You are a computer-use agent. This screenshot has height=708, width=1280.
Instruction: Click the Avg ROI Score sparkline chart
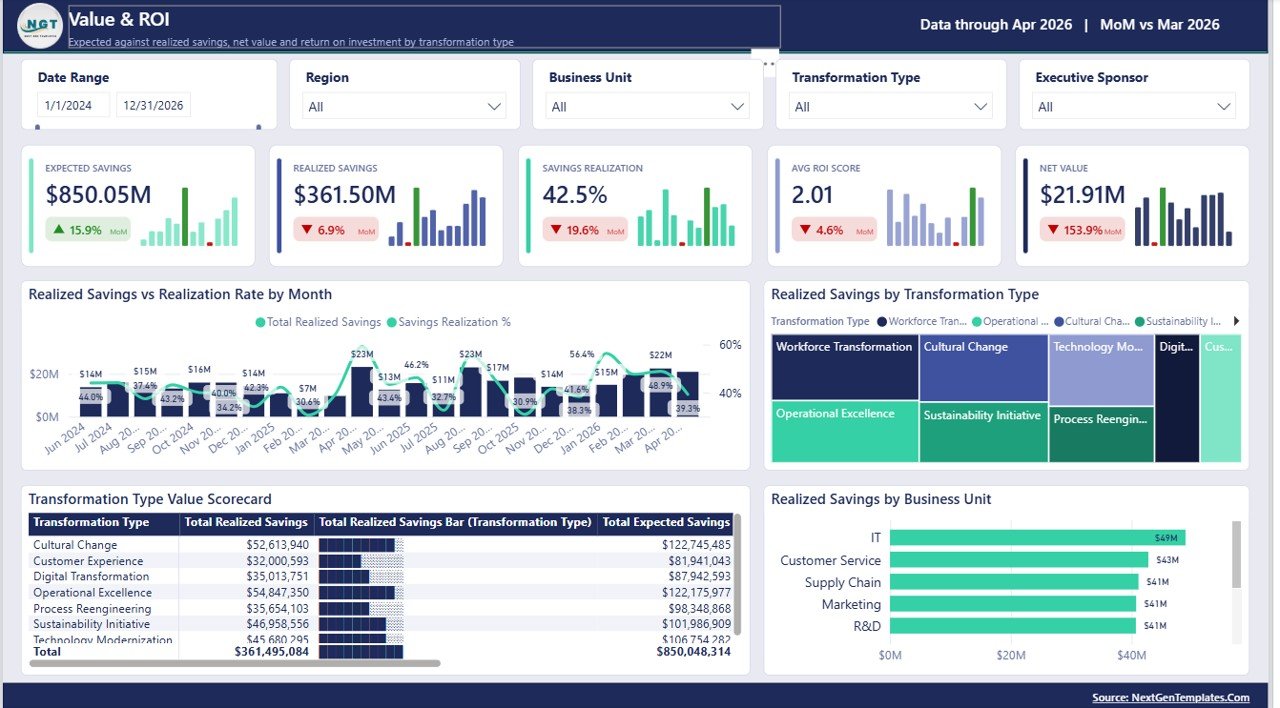pos(936,216)
